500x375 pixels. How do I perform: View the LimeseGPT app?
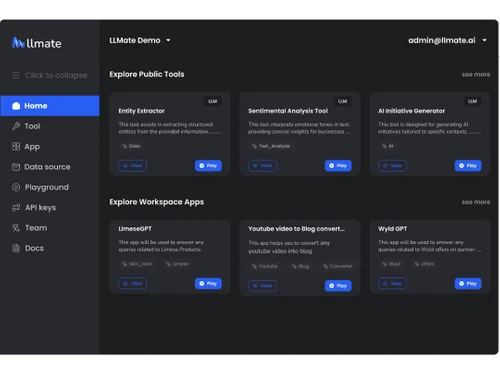point(132,283)
